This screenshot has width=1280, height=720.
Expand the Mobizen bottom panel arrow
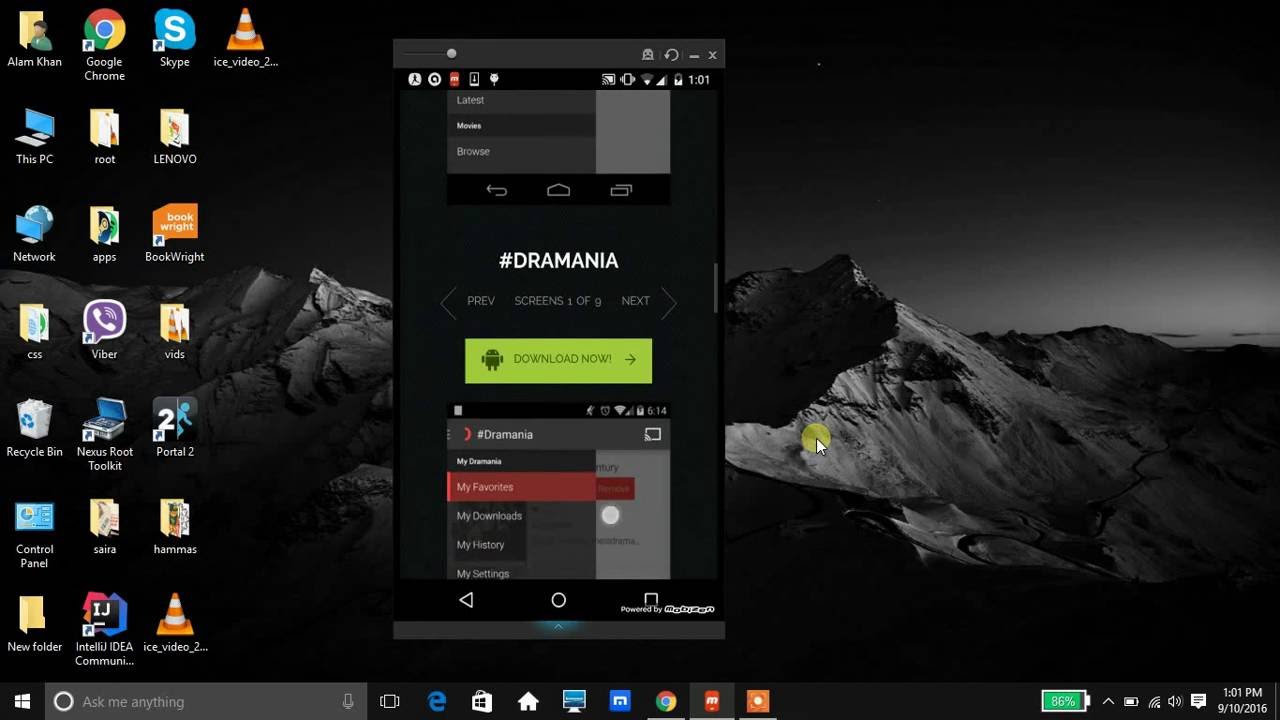[559, 626]
